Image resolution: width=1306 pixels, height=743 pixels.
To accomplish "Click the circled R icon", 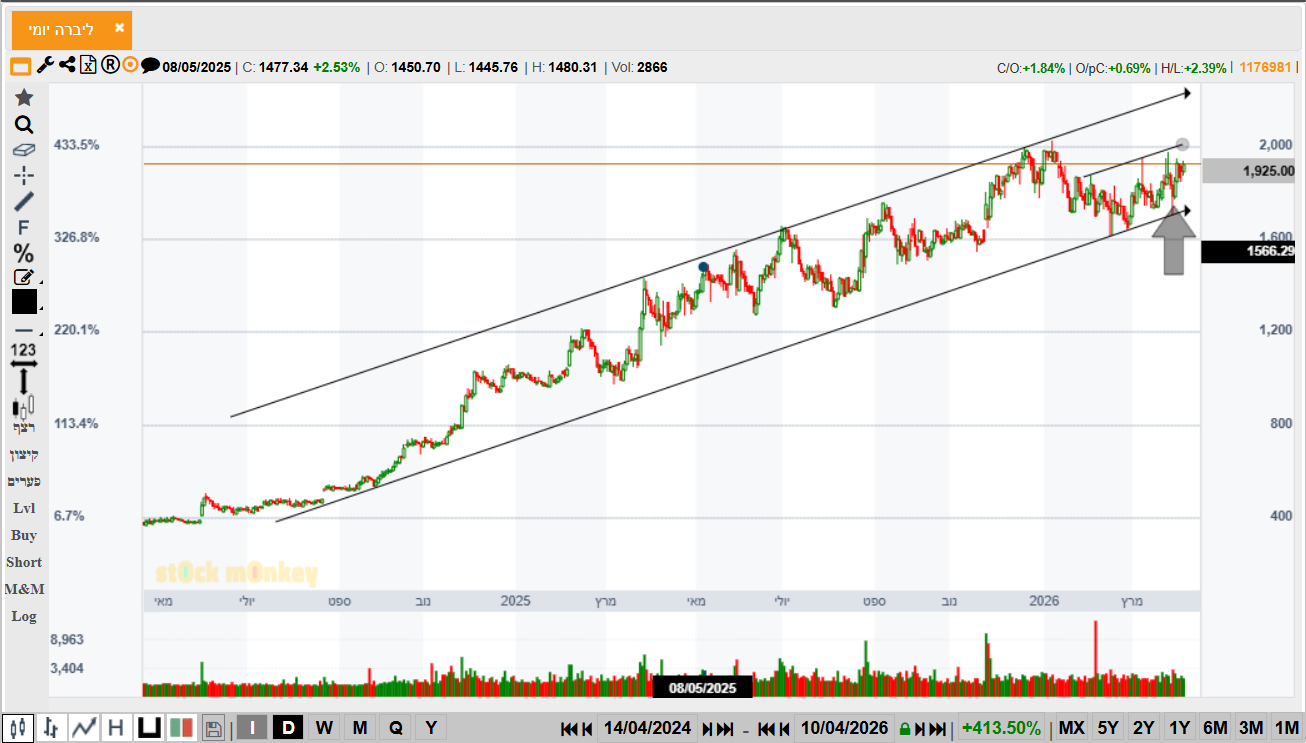I will tap(109, 66).
